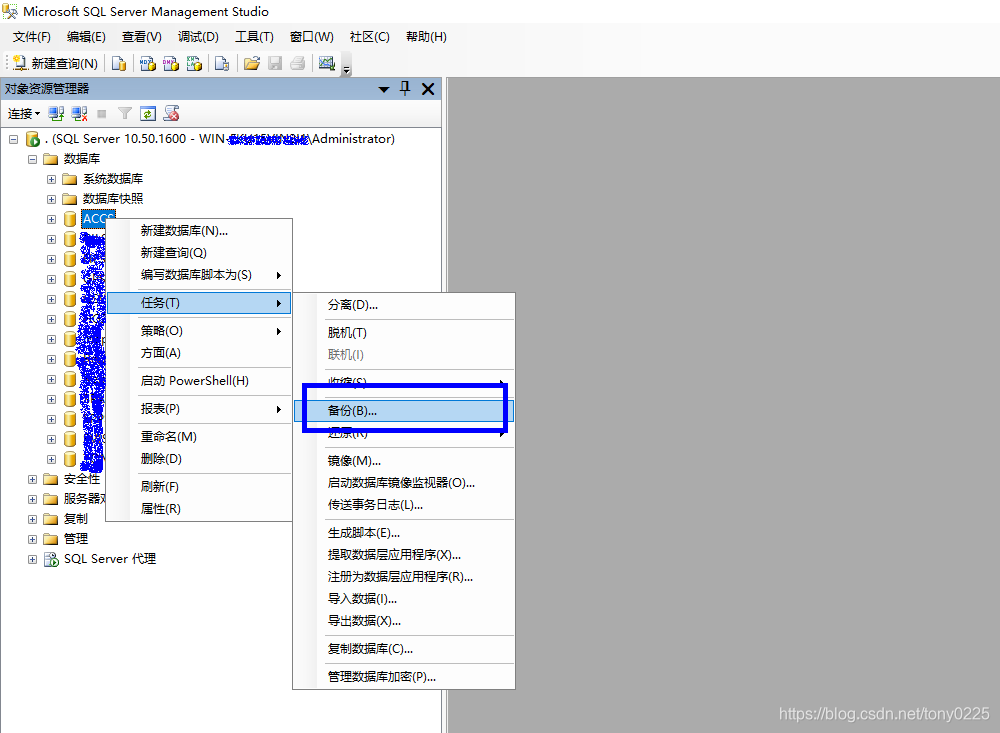Click the ACC database cylinder icon

tap(70, 219)
